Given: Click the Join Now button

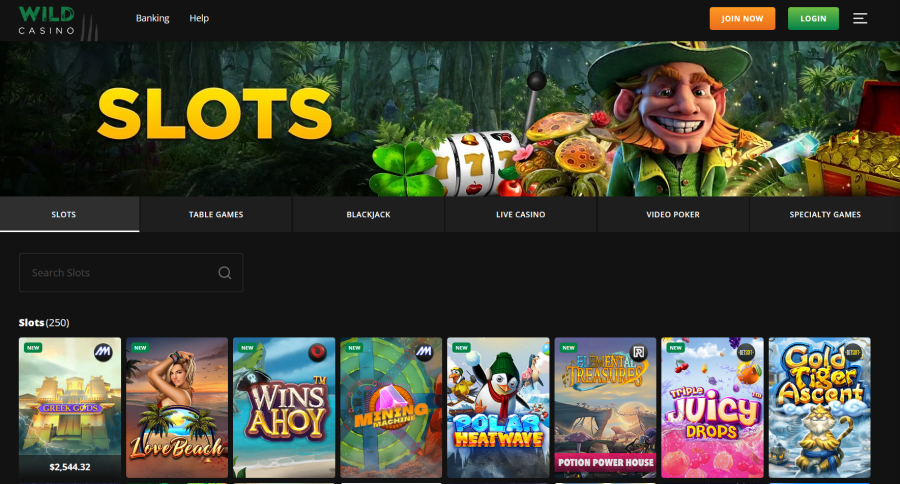Looking at the screenshot, I should point(742,18).
